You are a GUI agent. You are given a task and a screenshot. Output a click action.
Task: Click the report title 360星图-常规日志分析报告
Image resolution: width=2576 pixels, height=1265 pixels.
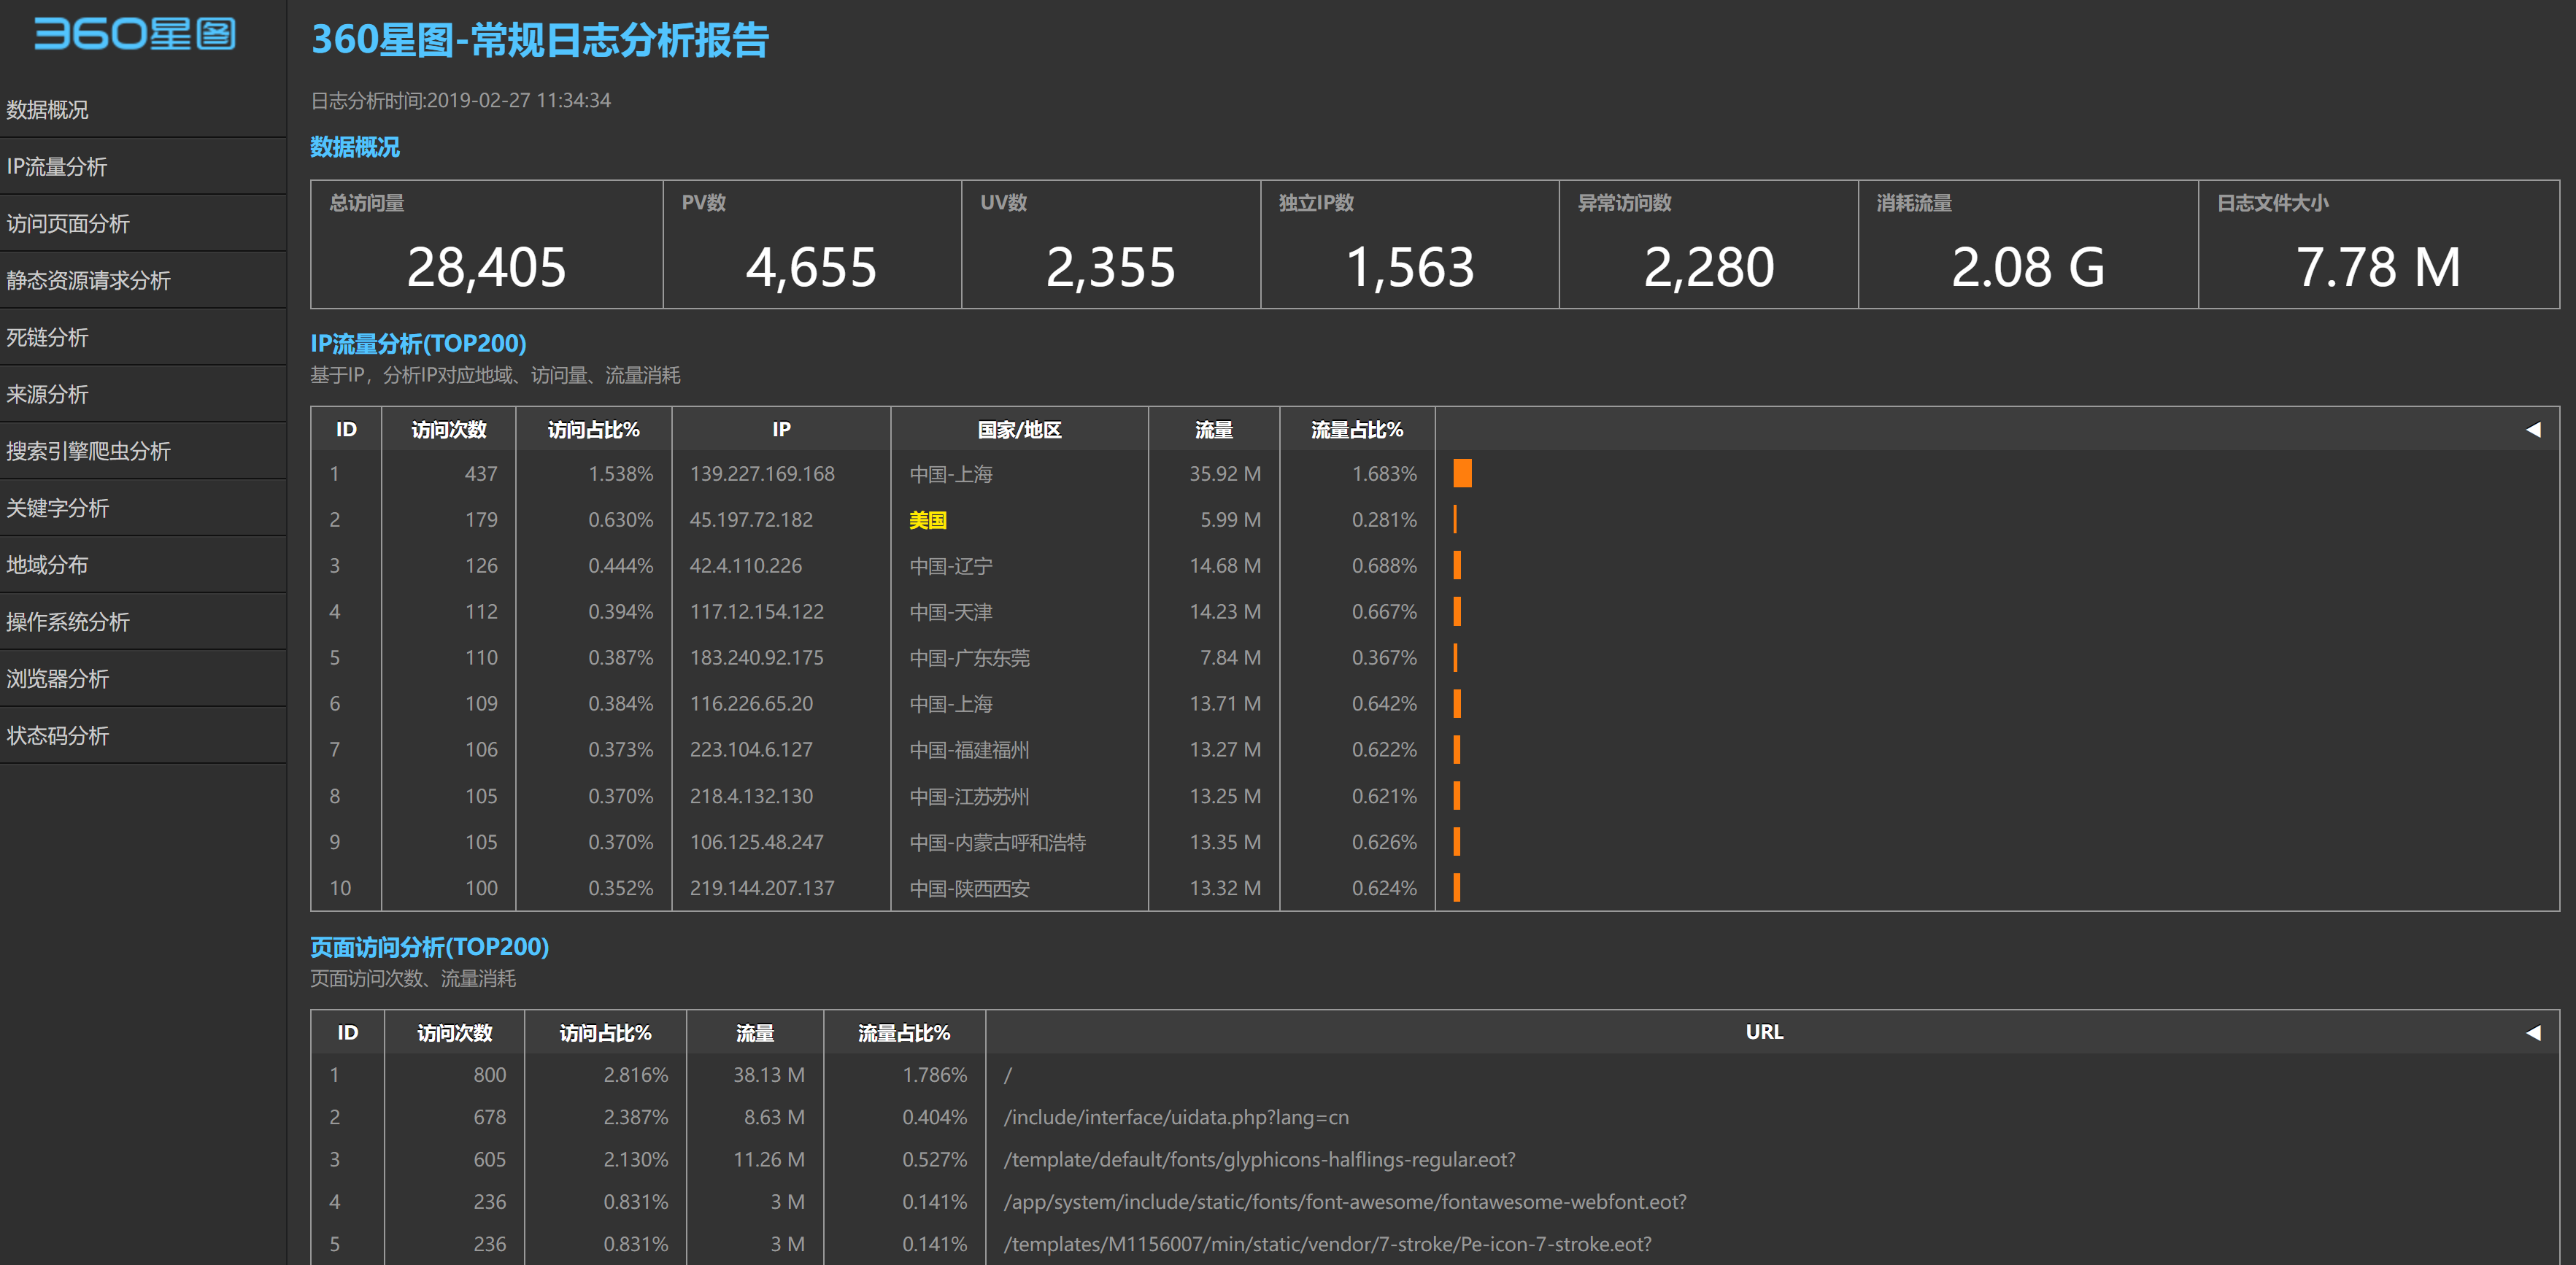(x=540, y=40)
